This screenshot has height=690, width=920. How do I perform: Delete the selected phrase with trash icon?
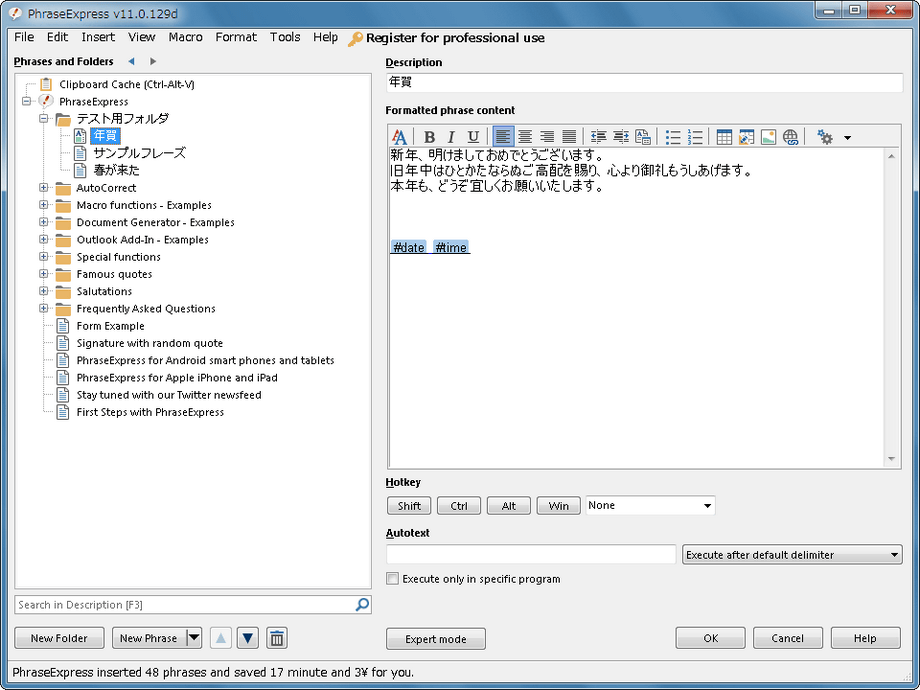coord(277,638)
